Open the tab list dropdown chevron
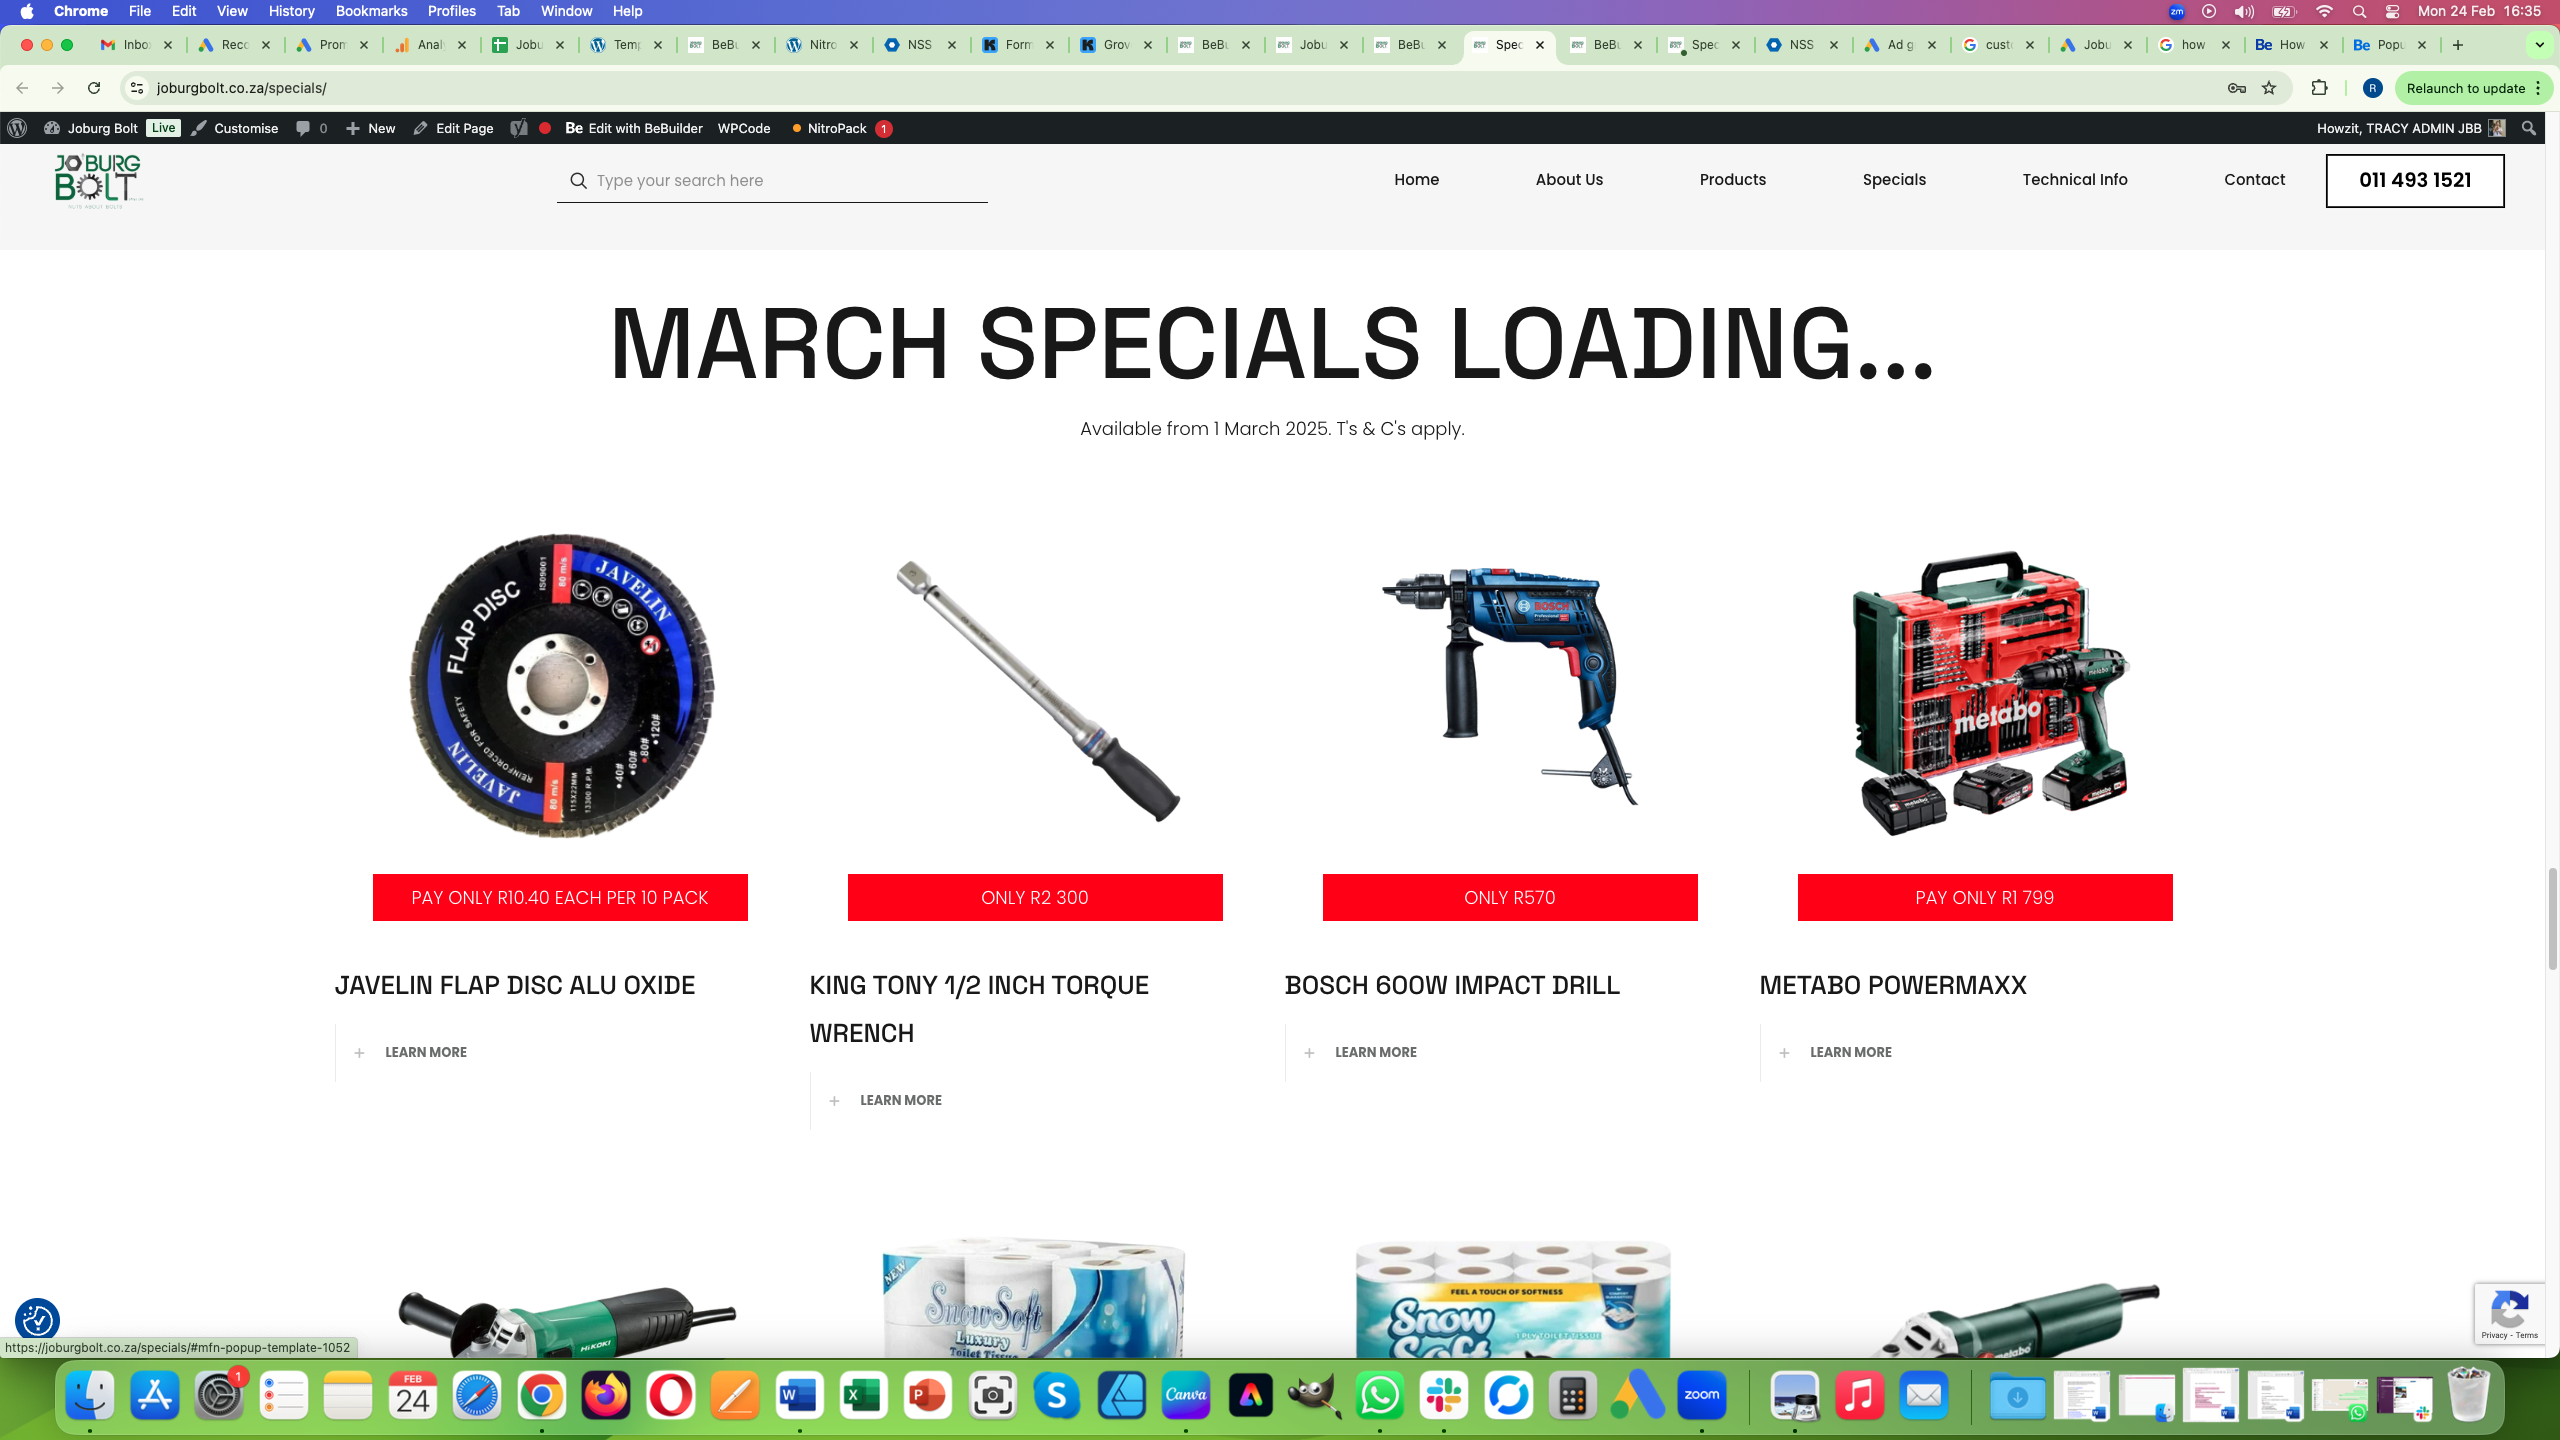Screen dimensions: 2560x1440 (x=2539, y=45)
